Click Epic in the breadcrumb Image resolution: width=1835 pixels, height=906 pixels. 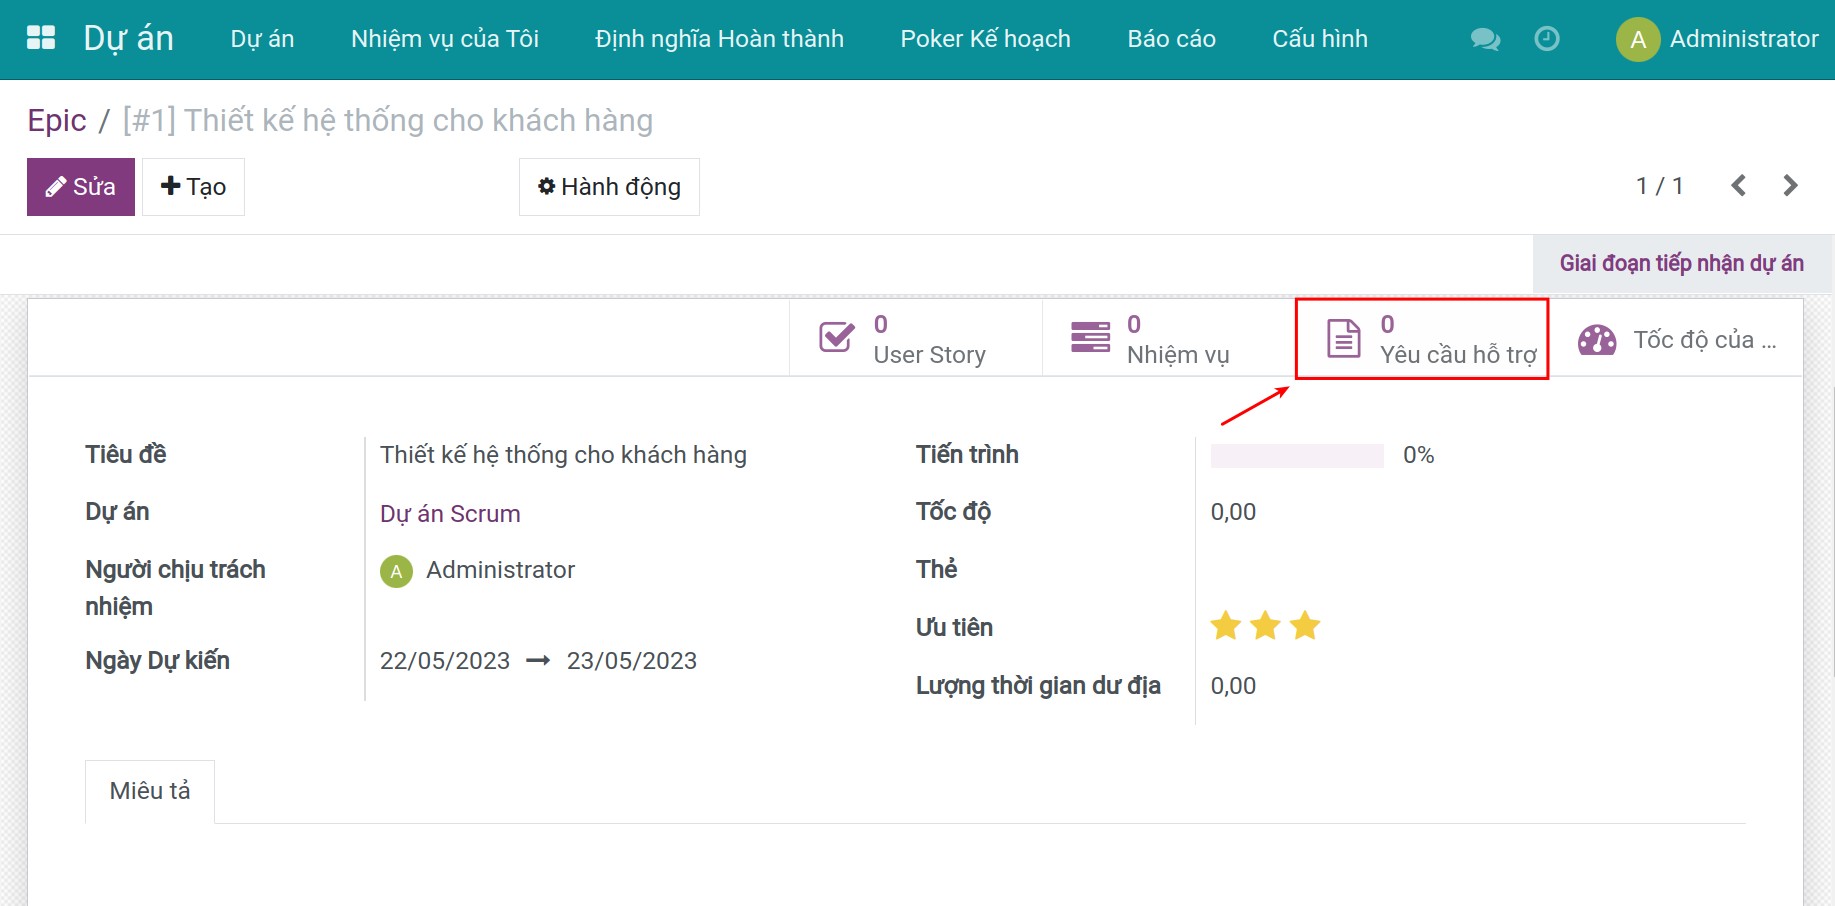click(x=57, y=119)
